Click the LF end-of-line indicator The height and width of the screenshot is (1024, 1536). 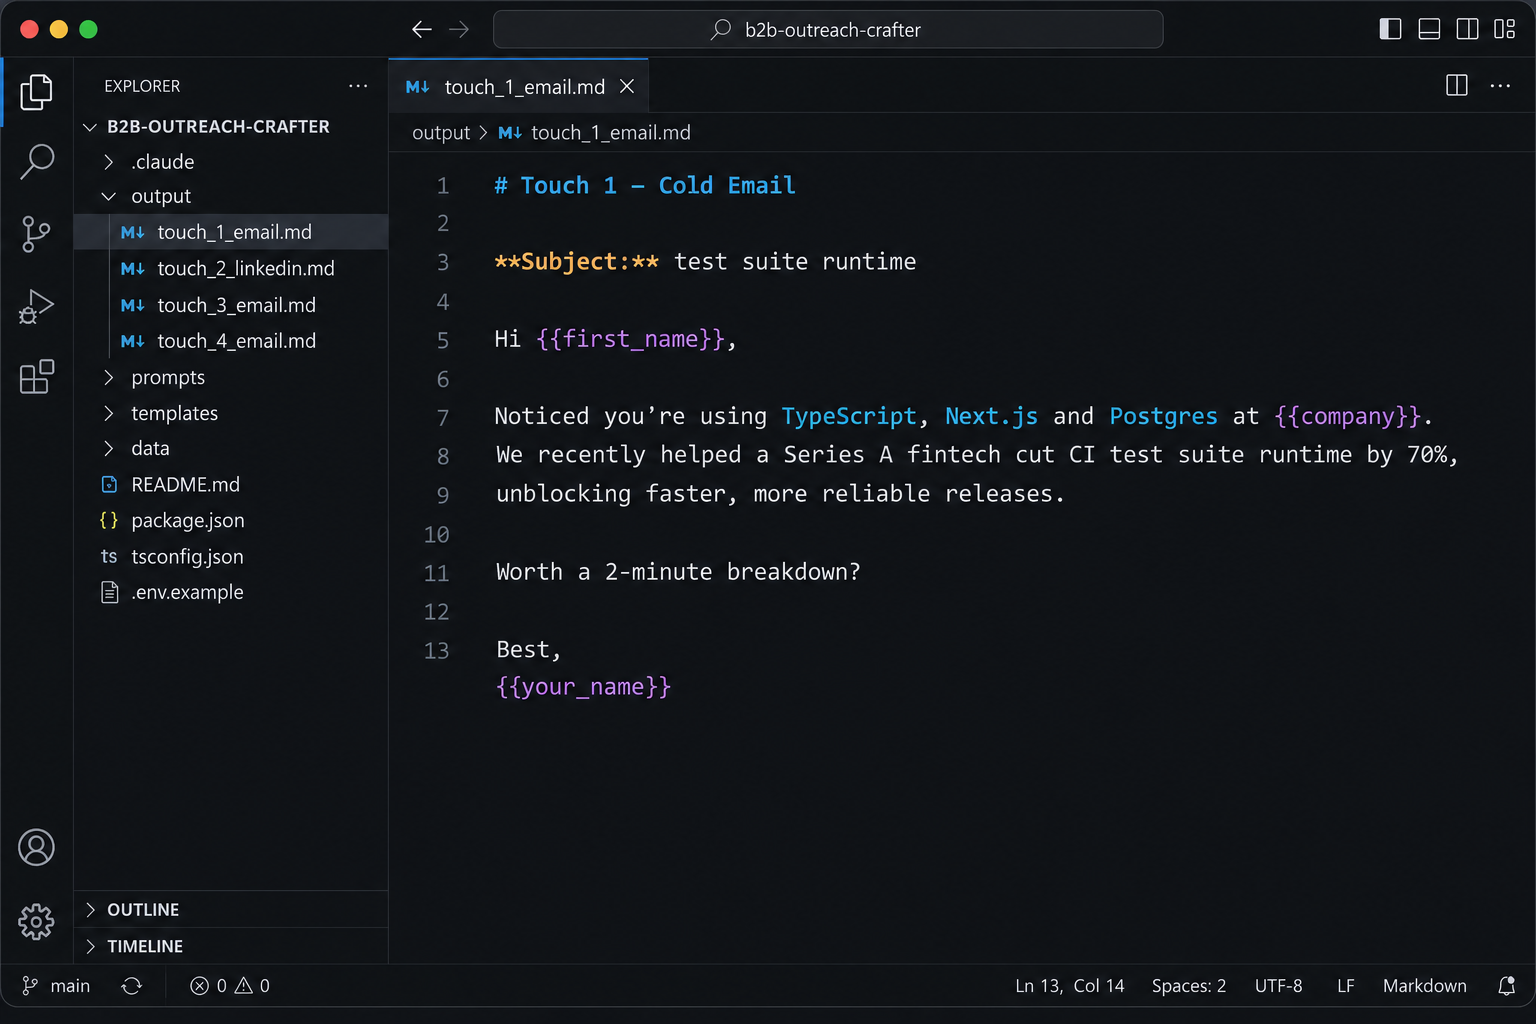(1346, 986)
